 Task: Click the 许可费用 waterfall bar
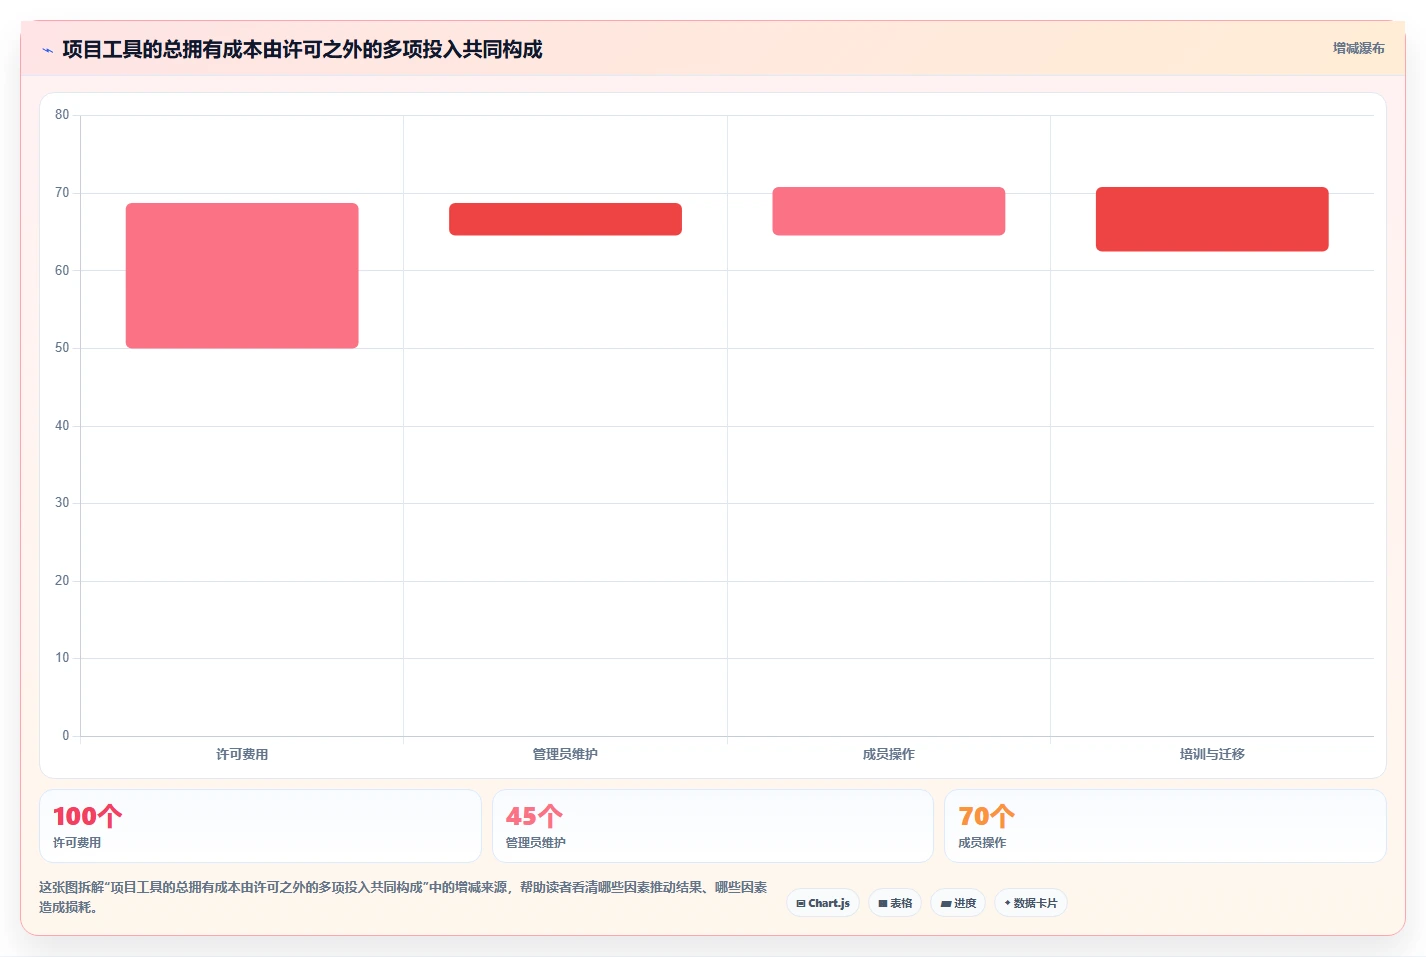242,276
